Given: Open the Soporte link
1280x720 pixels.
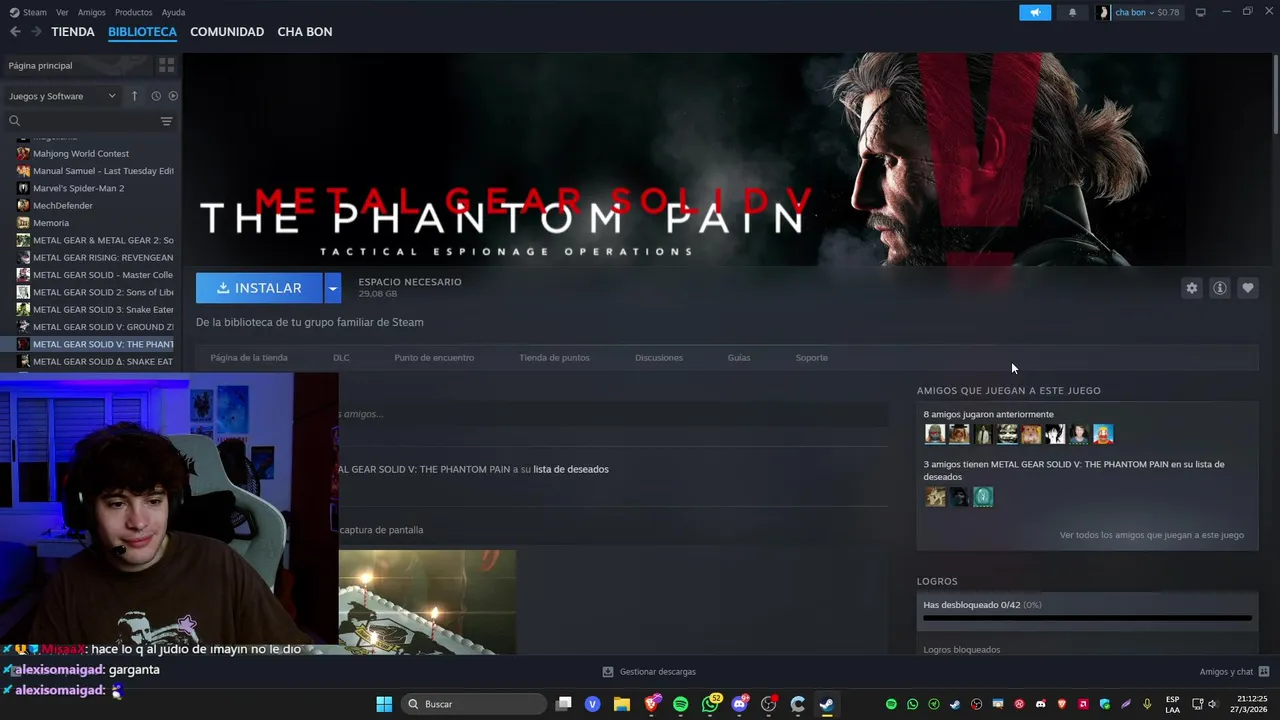Looking at the screenshot, I should click(811, 357).
